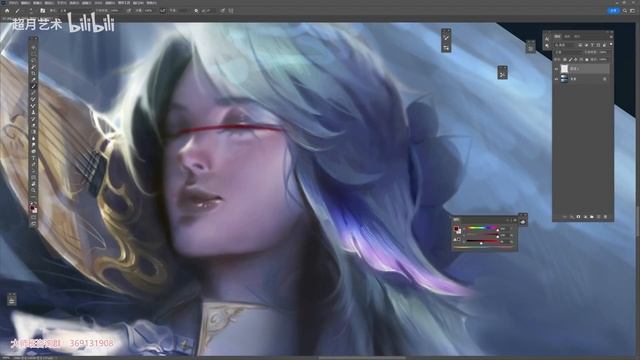Filter layers by shape layers icon
The image size is (640, 360).
[598, 45]
